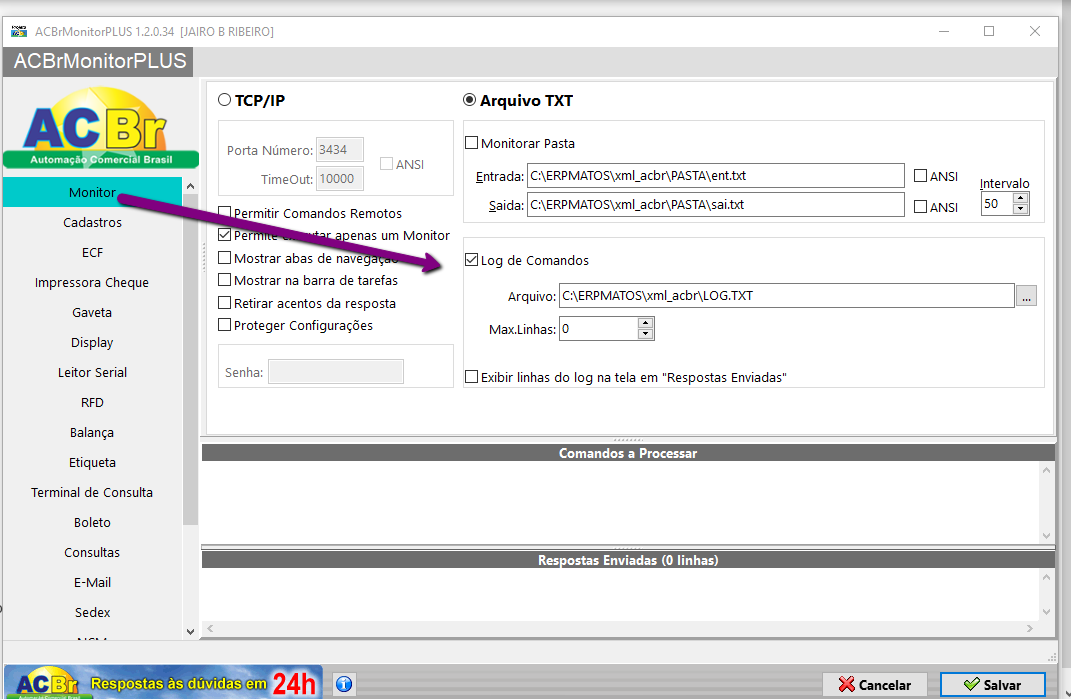Click the Saida file path field
Viewport: 1071px width, 699px height.
click(x=716, y=205)
